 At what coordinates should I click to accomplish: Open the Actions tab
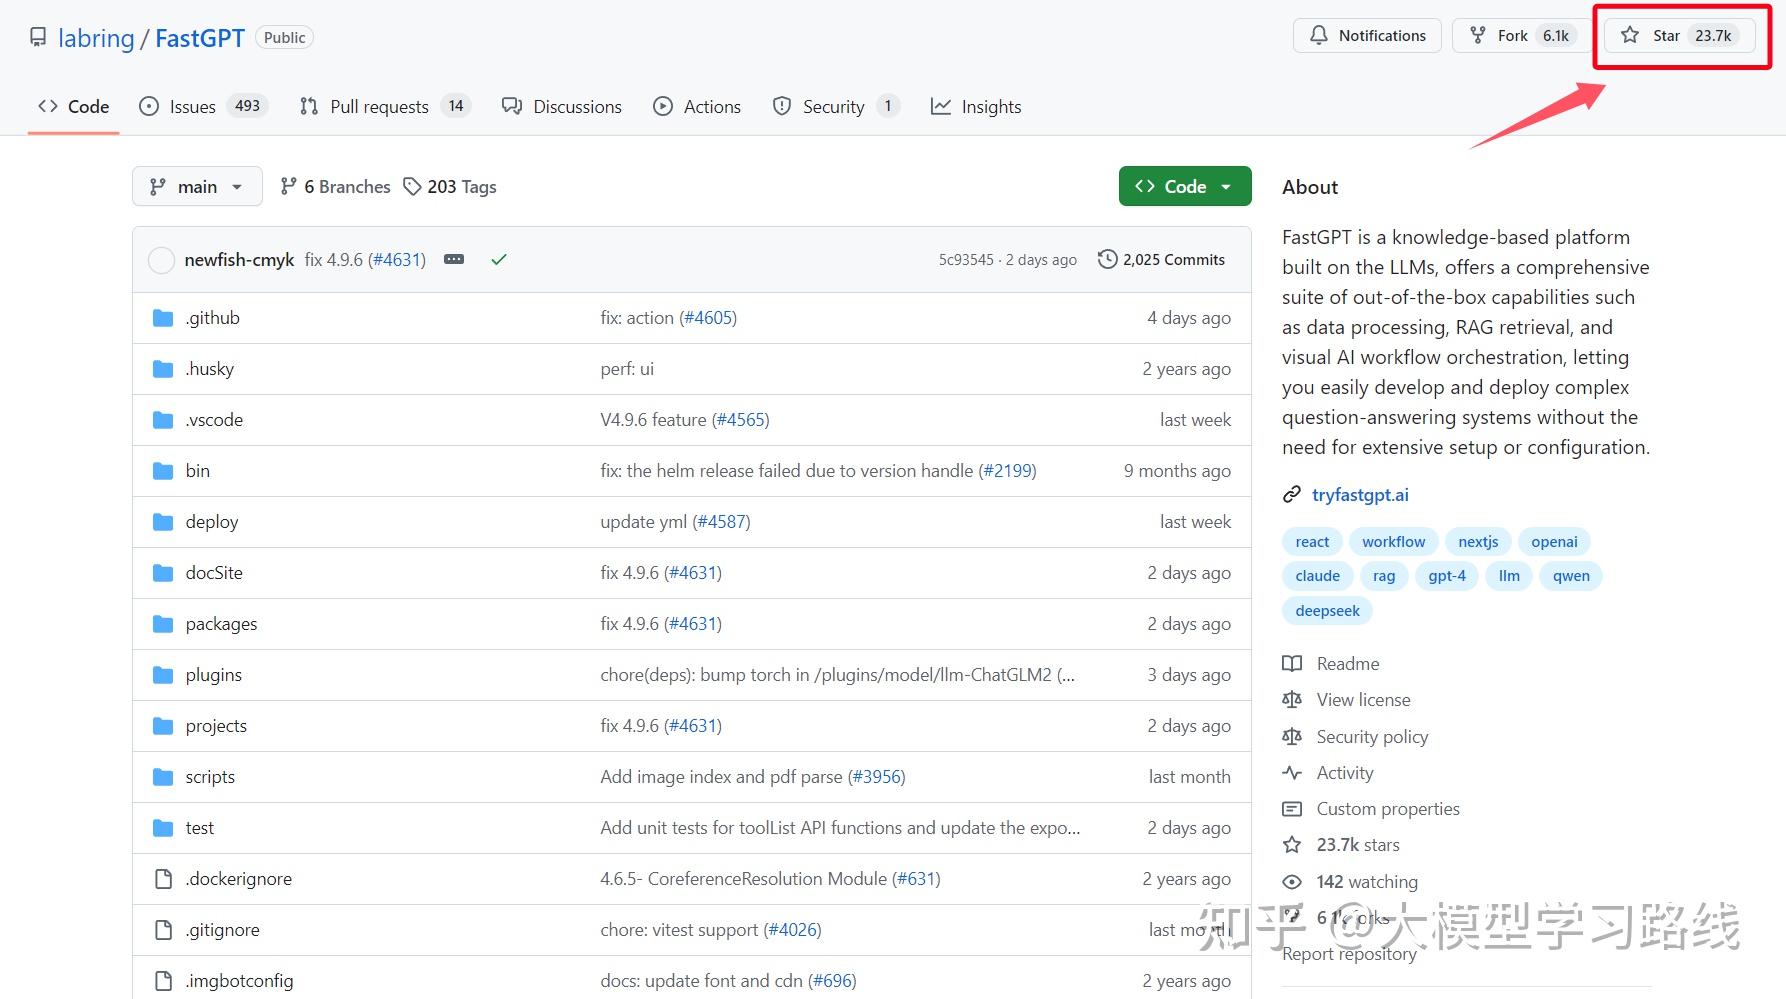697,107
